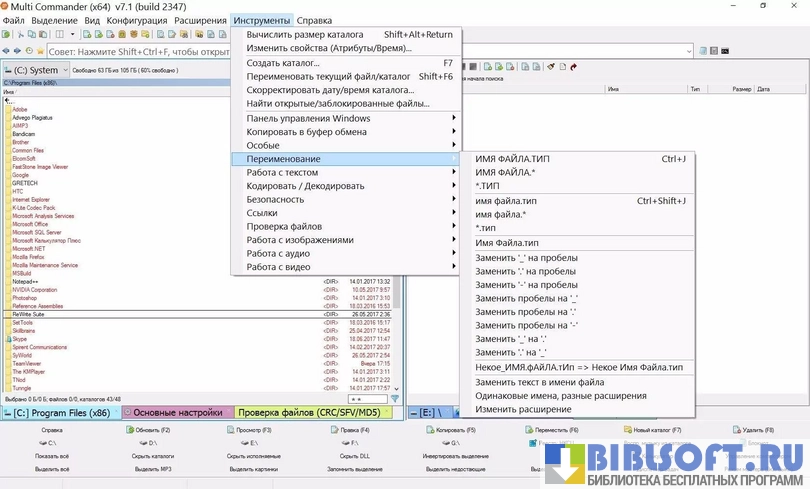This screenshot has width=810, height=489.
Task: Click the forward navigation arrow icon
Action: (17, 51)
